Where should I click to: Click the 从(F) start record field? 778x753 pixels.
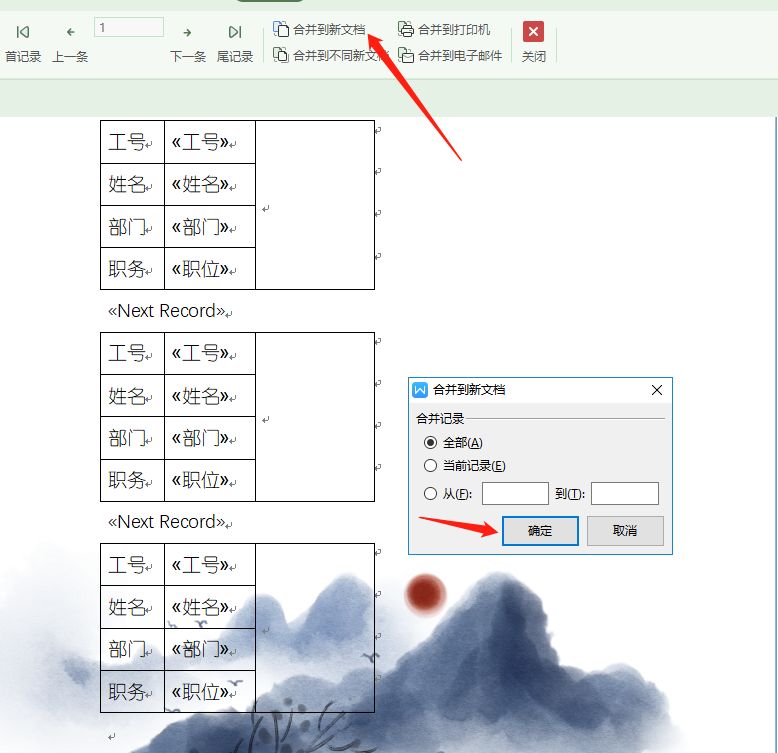(515, 493)
